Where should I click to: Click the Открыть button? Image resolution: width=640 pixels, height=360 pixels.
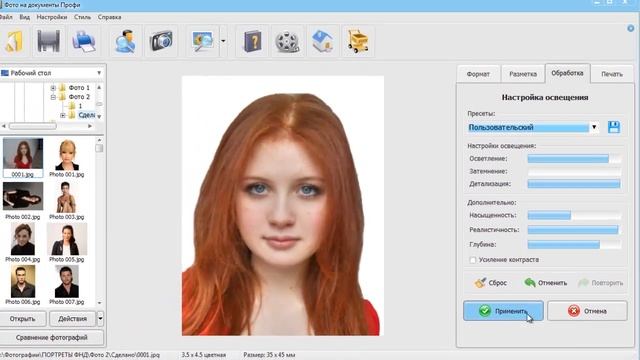(23, 319)
